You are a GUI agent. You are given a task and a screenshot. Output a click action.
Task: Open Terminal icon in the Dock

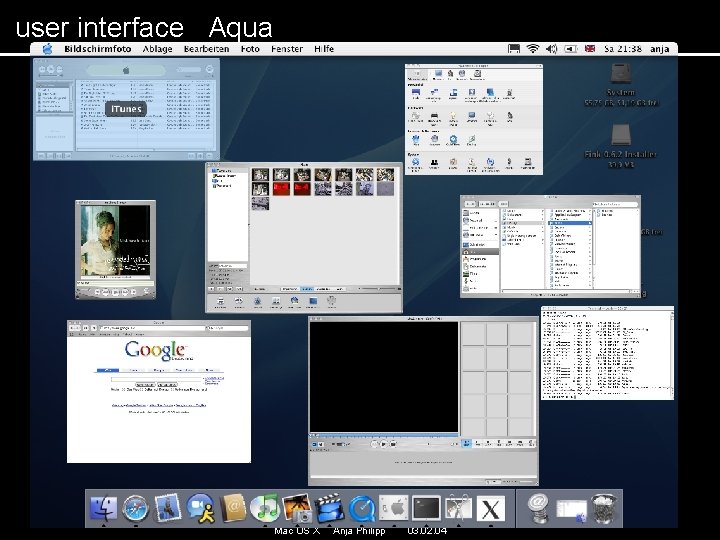(x=426, y=508)
